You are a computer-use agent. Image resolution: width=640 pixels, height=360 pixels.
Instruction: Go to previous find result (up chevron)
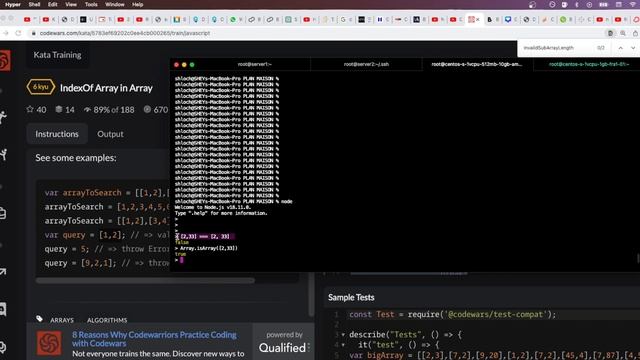tap(620, 48)
